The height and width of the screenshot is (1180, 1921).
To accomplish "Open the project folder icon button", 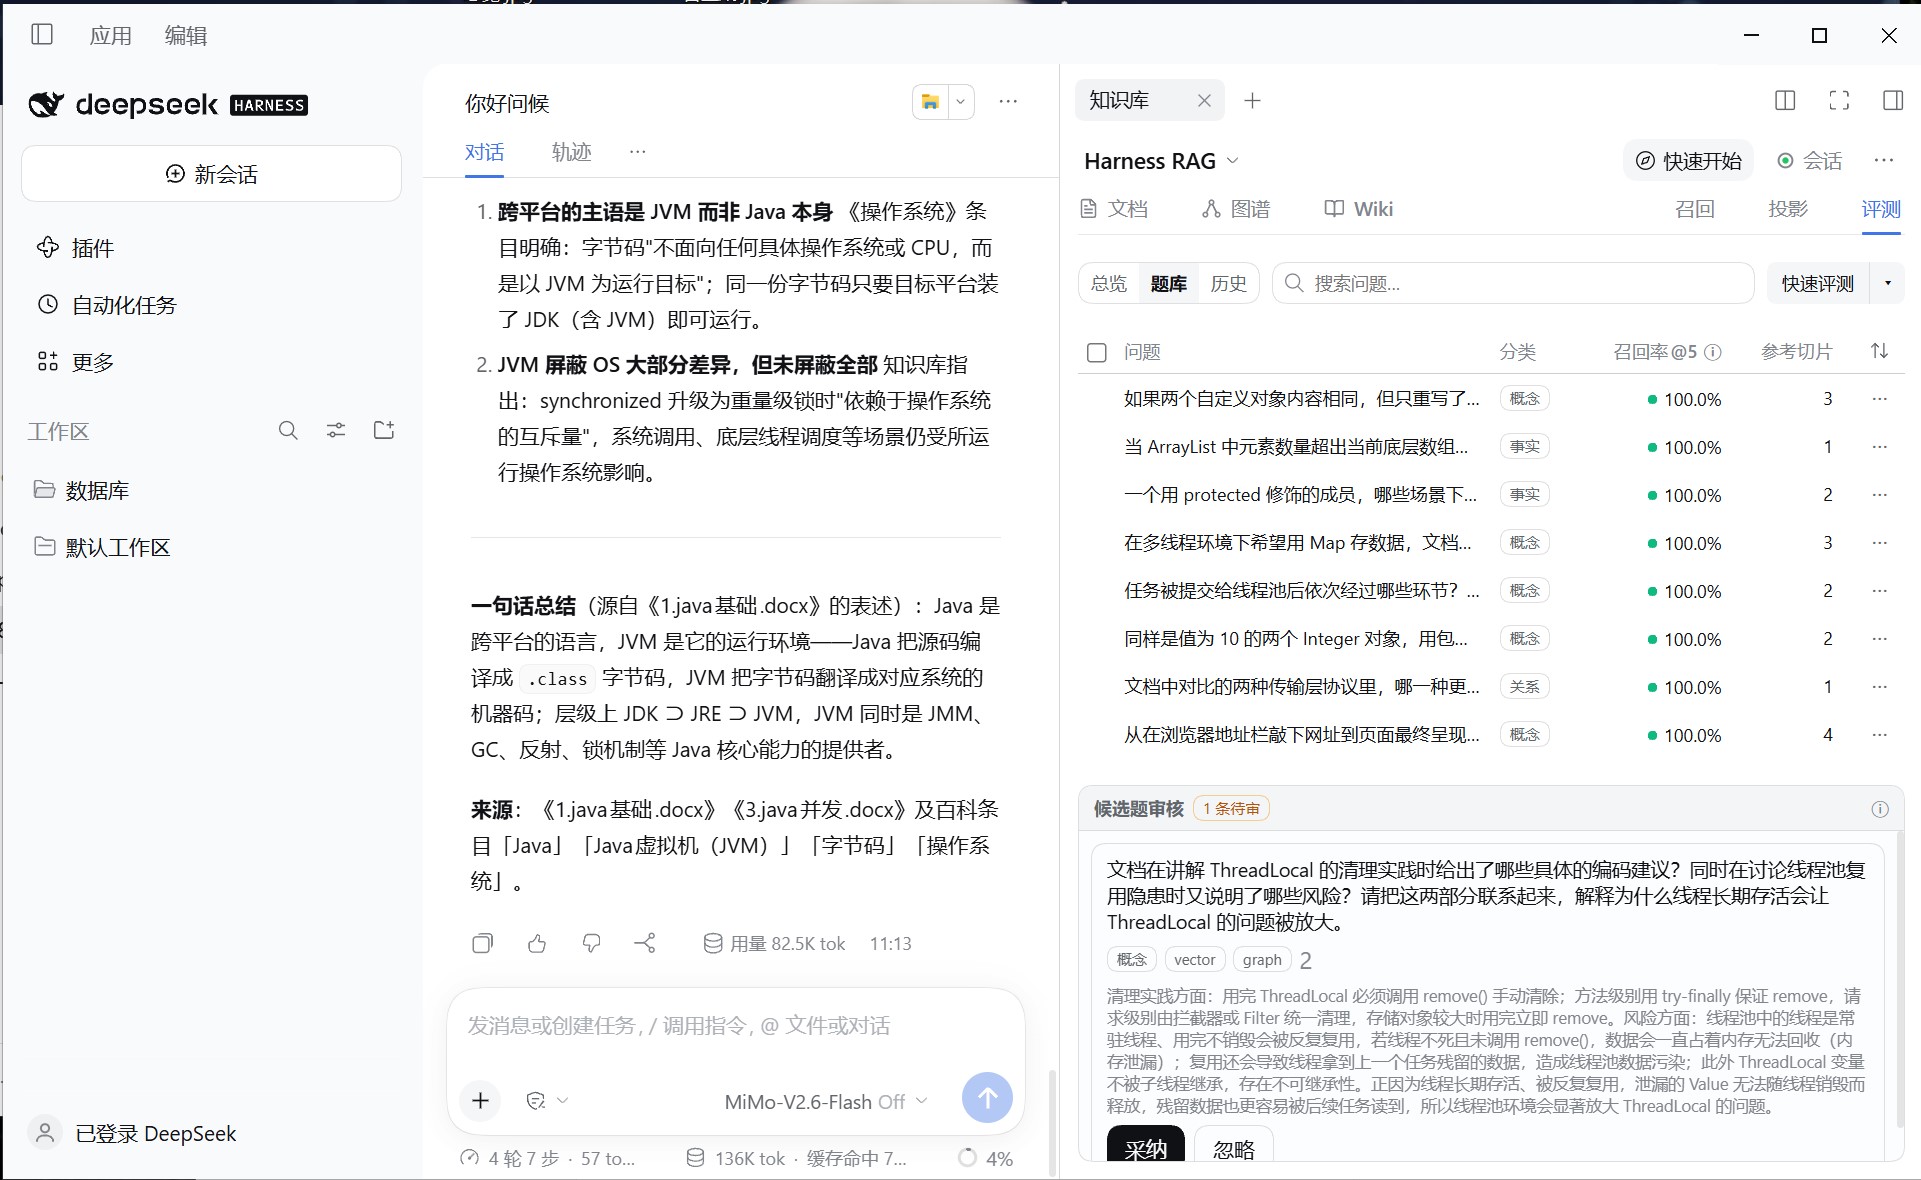I will pos(930,102).
